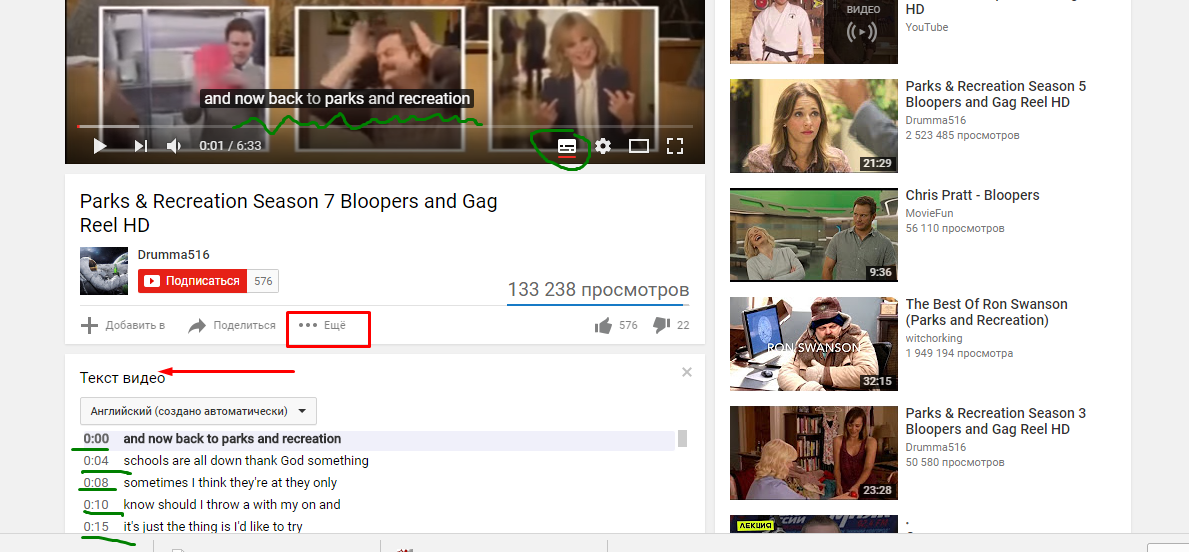Open Chris Pratt - Bloopers thumbnail
This screenshot has width=1189, height=552.
pyautogui.click(x=814, y=235)
